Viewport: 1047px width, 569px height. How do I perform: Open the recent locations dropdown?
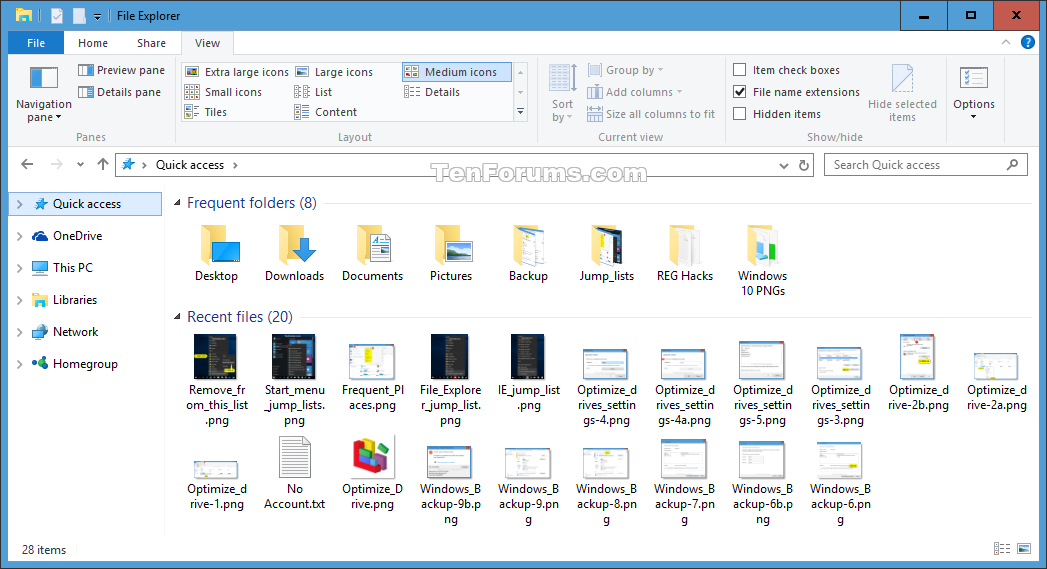[80, 164]
